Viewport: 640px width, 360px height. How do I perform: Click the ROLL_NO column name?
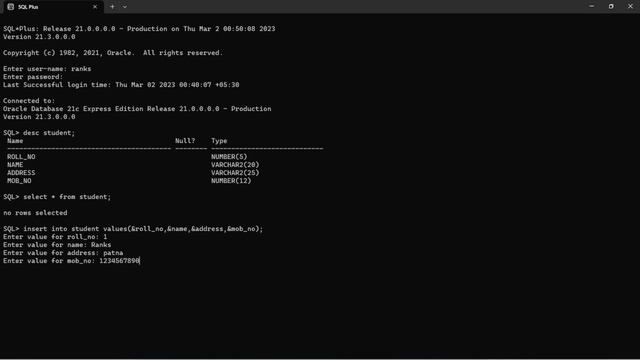21,157
